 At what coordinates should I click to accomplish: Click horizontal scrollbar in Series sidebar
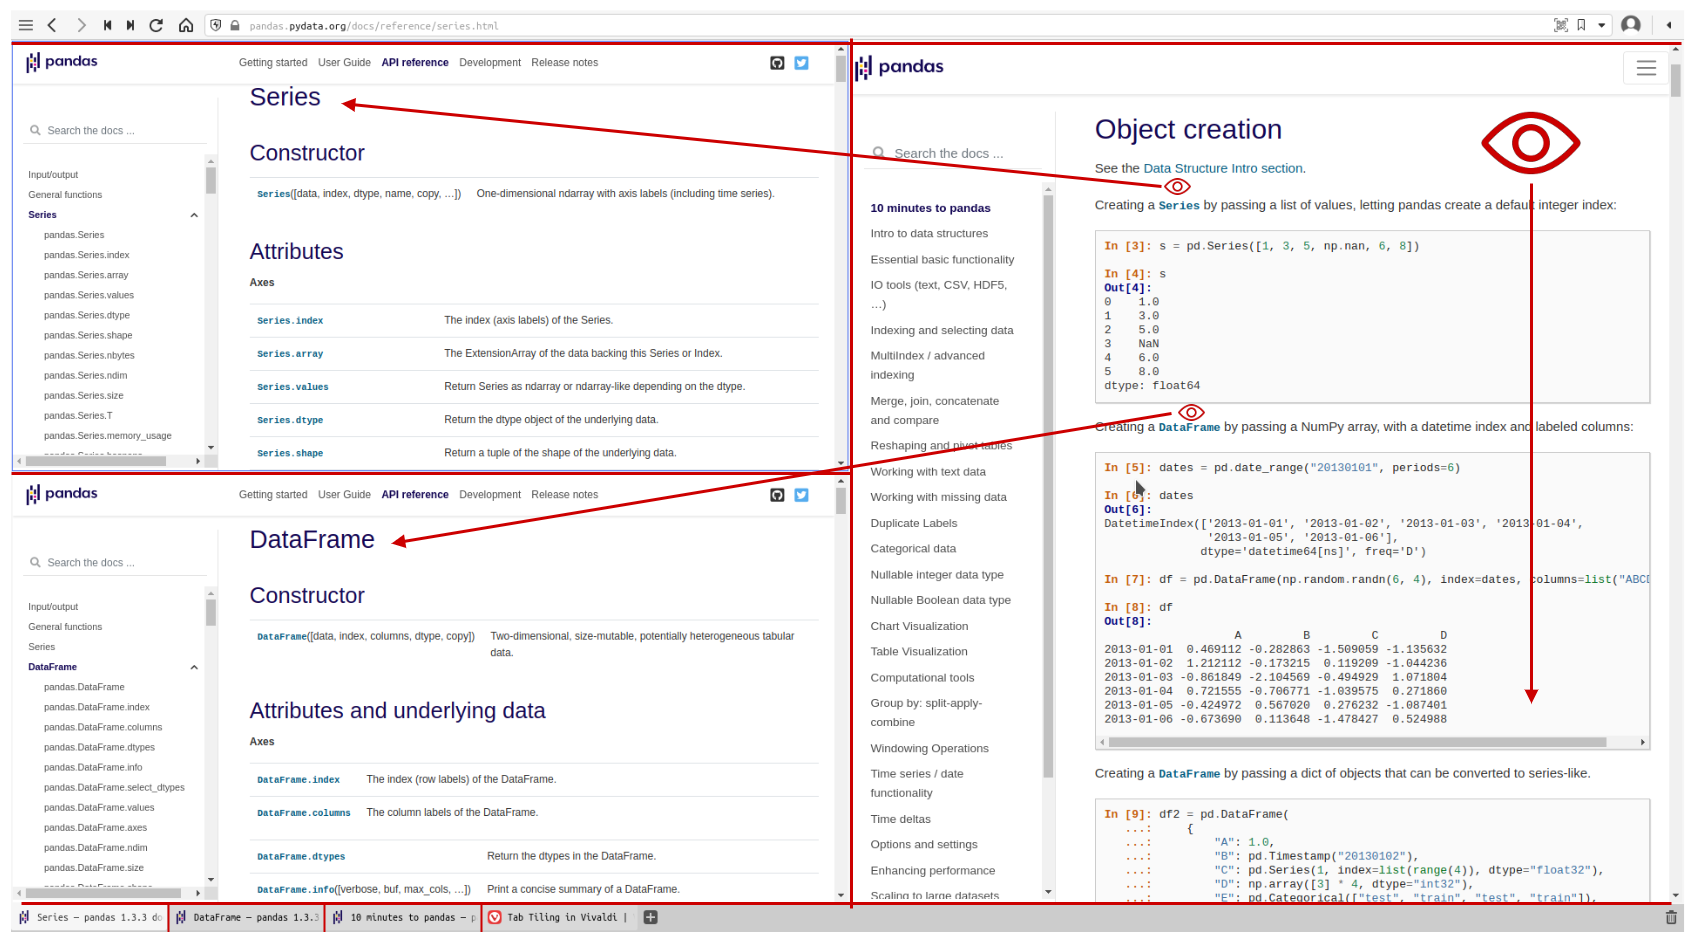pyautogui.click(x=96, y=461)
